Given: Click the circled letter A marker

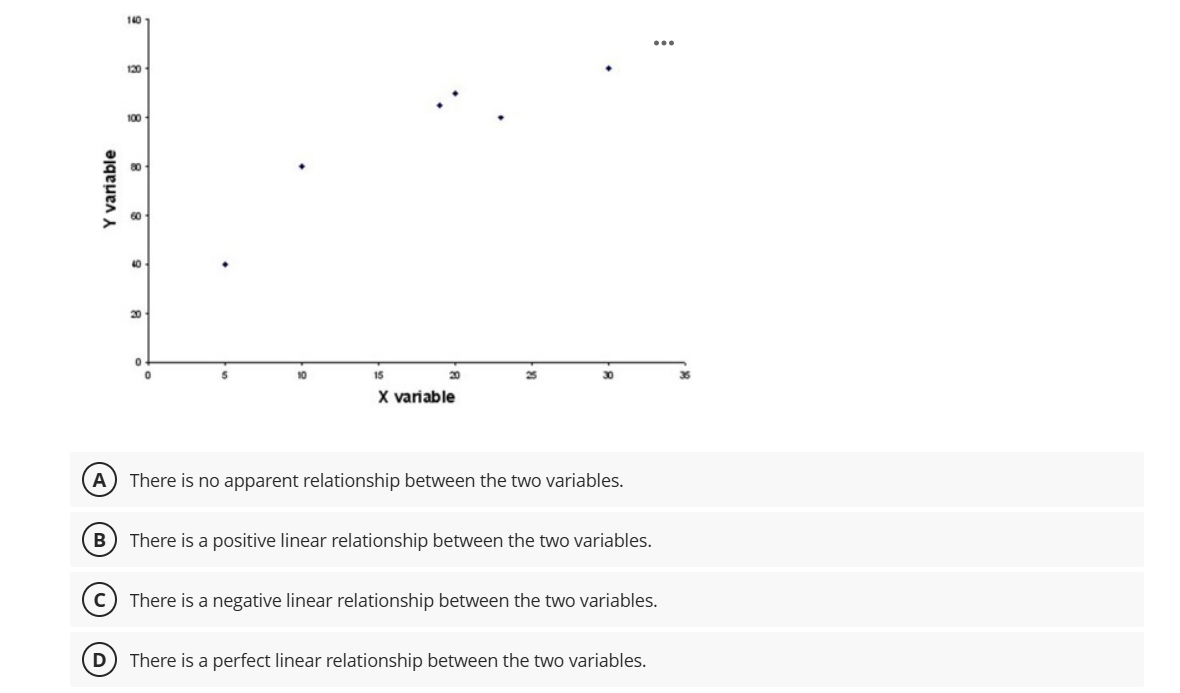Looking at the screenshot, I should click(98, 479).
